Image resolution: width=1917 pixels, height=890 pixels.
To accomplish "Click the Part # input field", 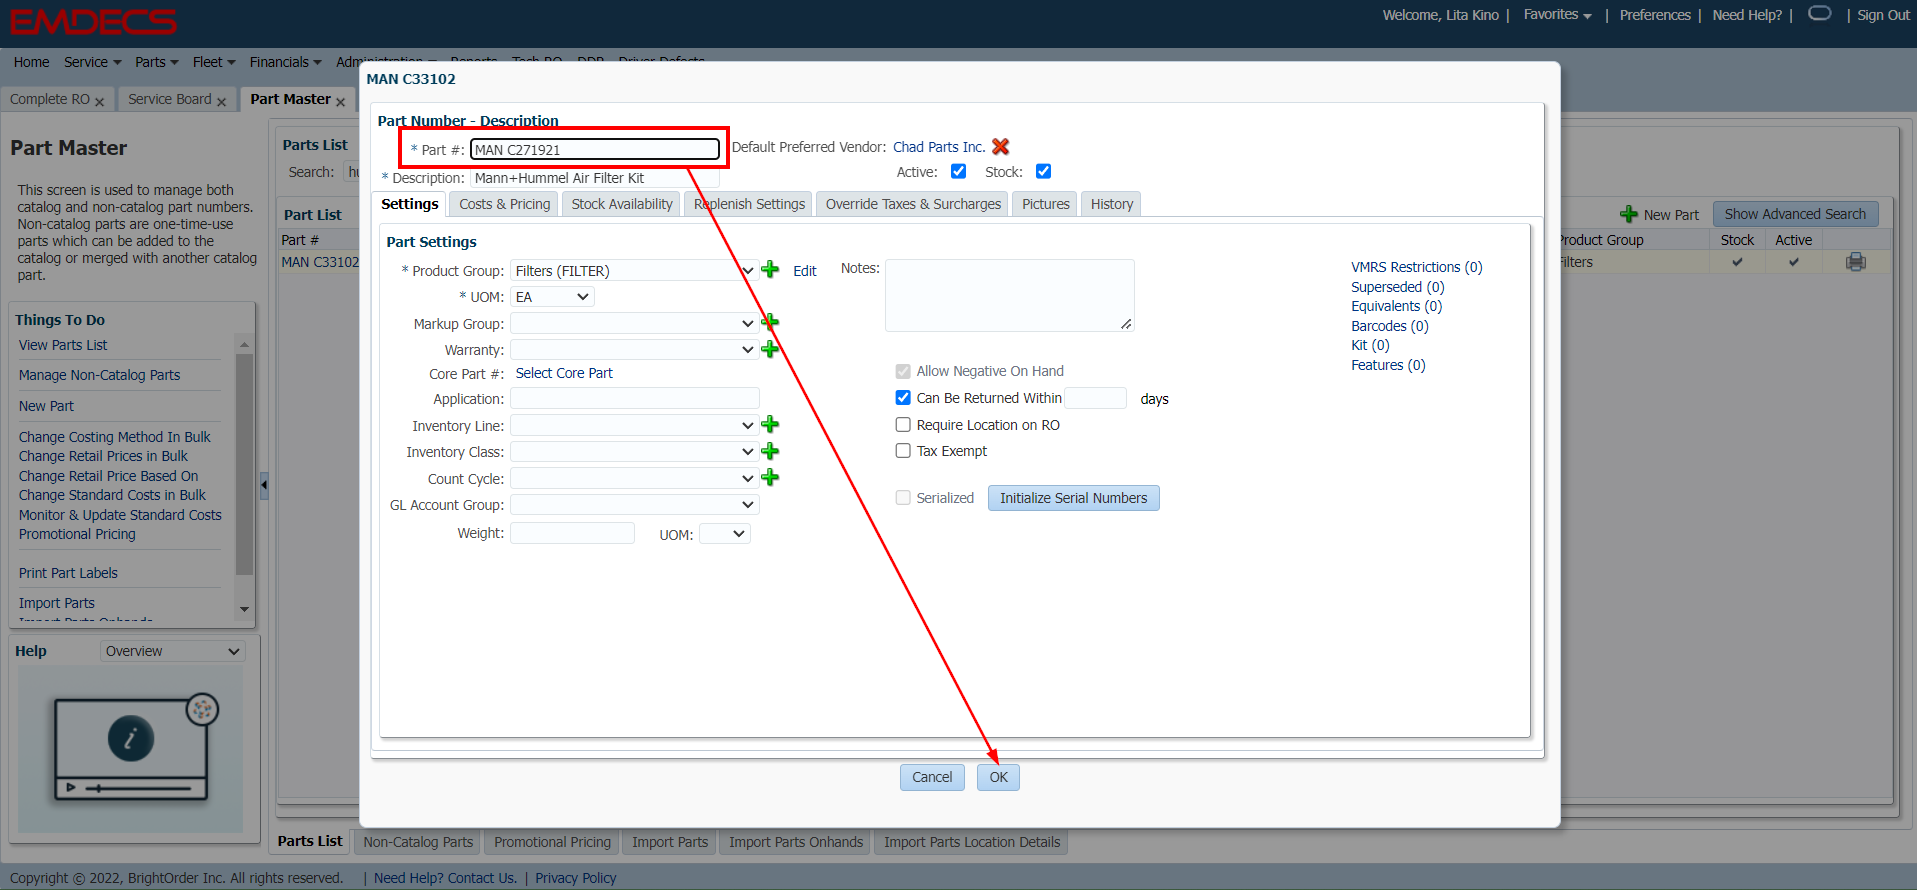I will [x=595, y=150].
